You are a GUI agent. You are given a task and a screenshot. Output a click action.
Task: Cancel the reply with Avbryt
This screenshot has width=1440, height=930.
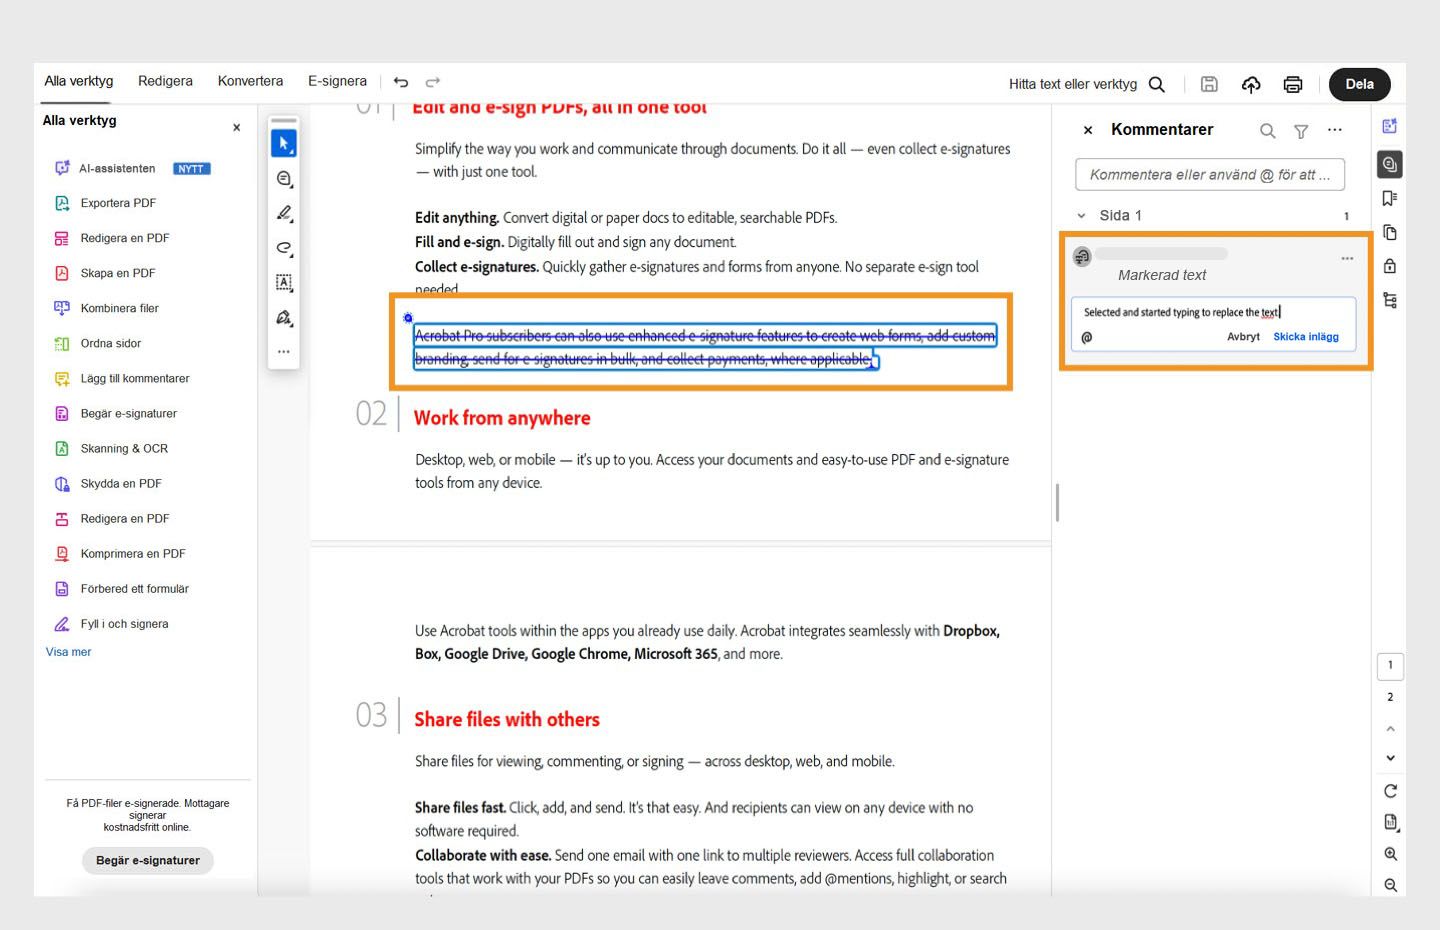[1243, 337]
